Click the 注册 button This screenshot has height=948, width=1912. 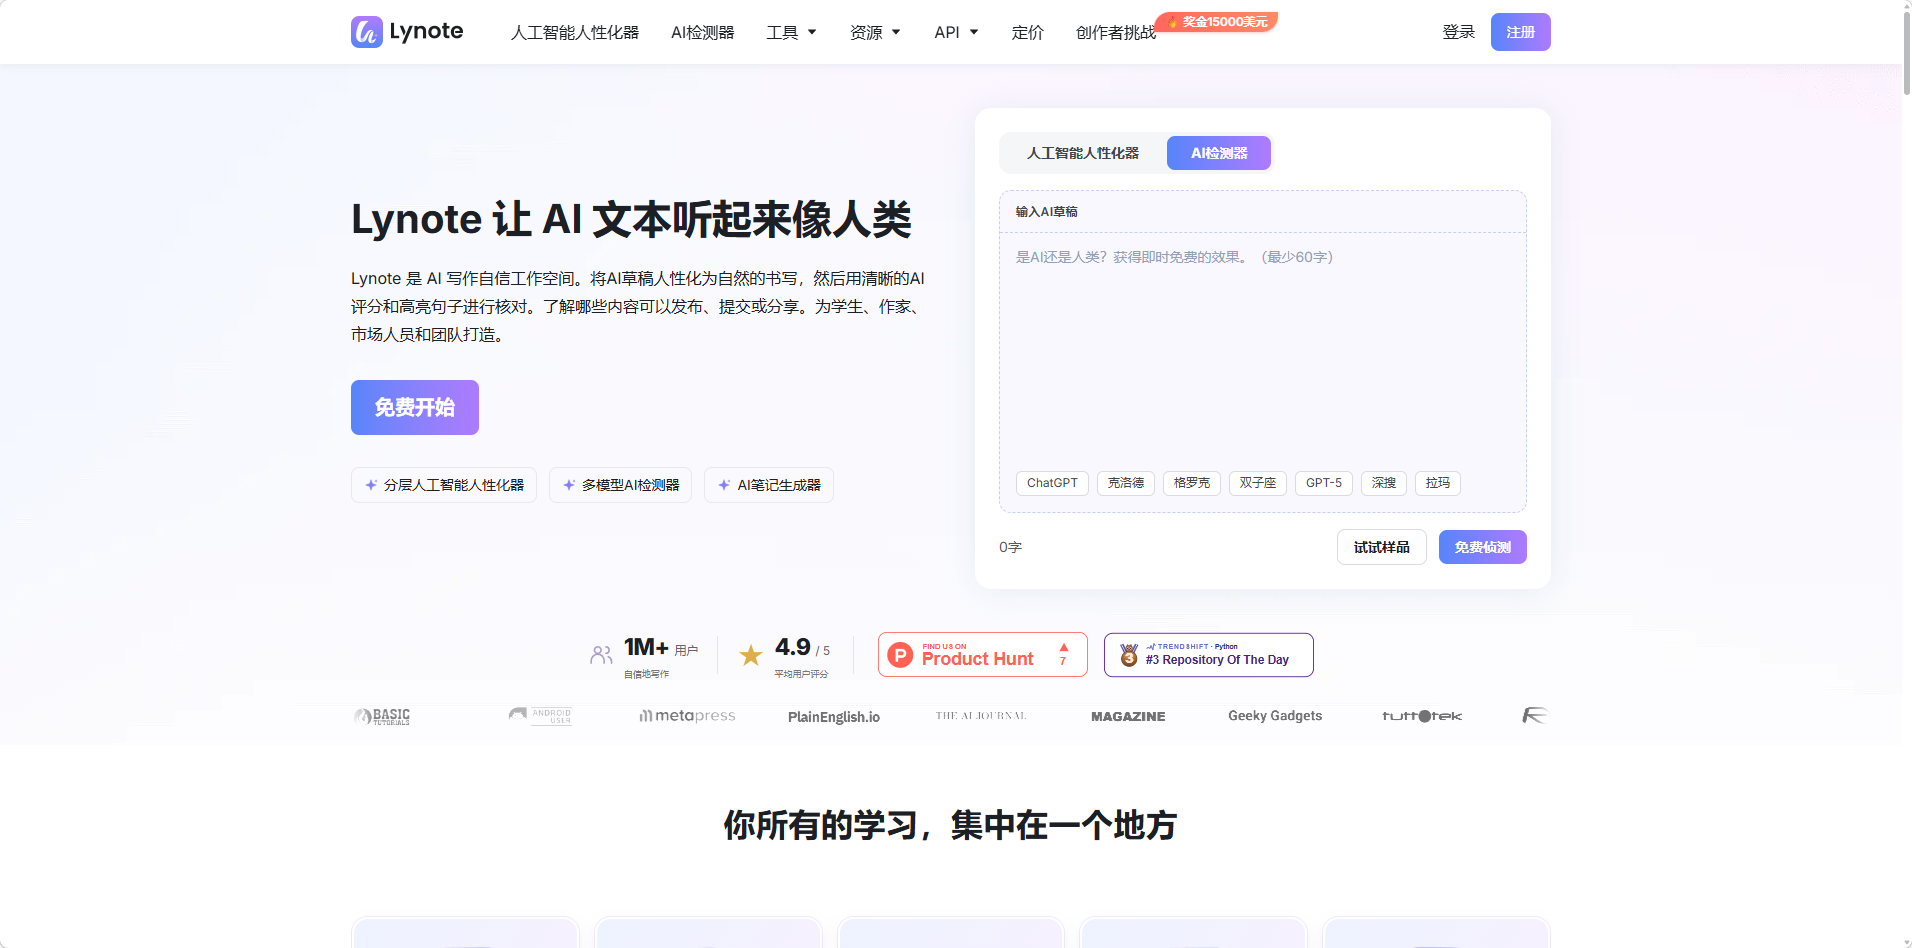[1520, 32]
